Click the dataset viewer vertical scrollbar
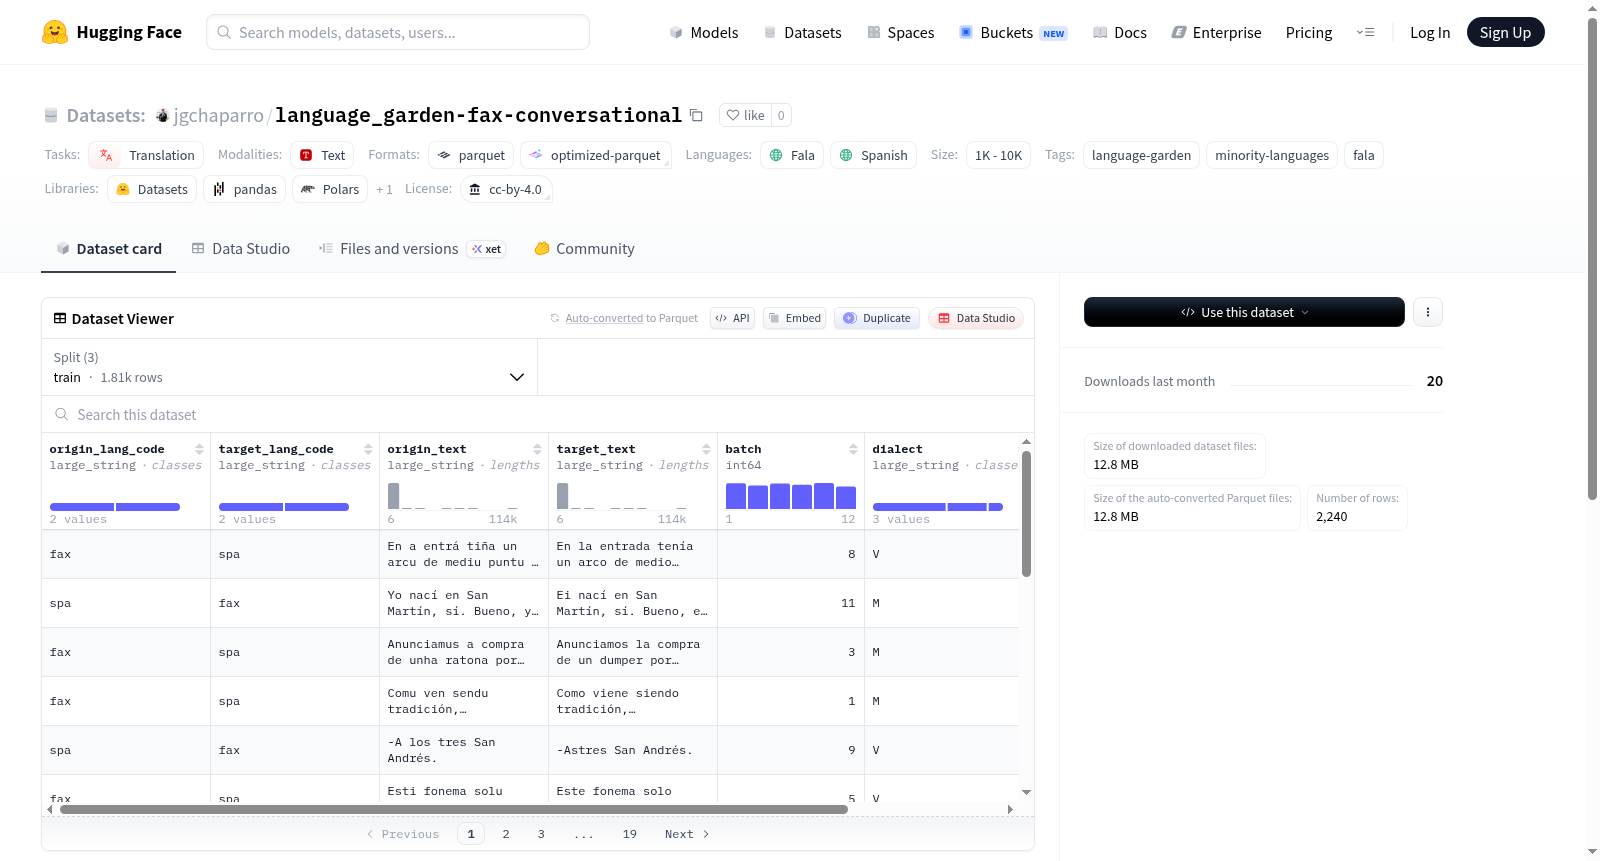1600x861 pixels. coord(1026,514)
